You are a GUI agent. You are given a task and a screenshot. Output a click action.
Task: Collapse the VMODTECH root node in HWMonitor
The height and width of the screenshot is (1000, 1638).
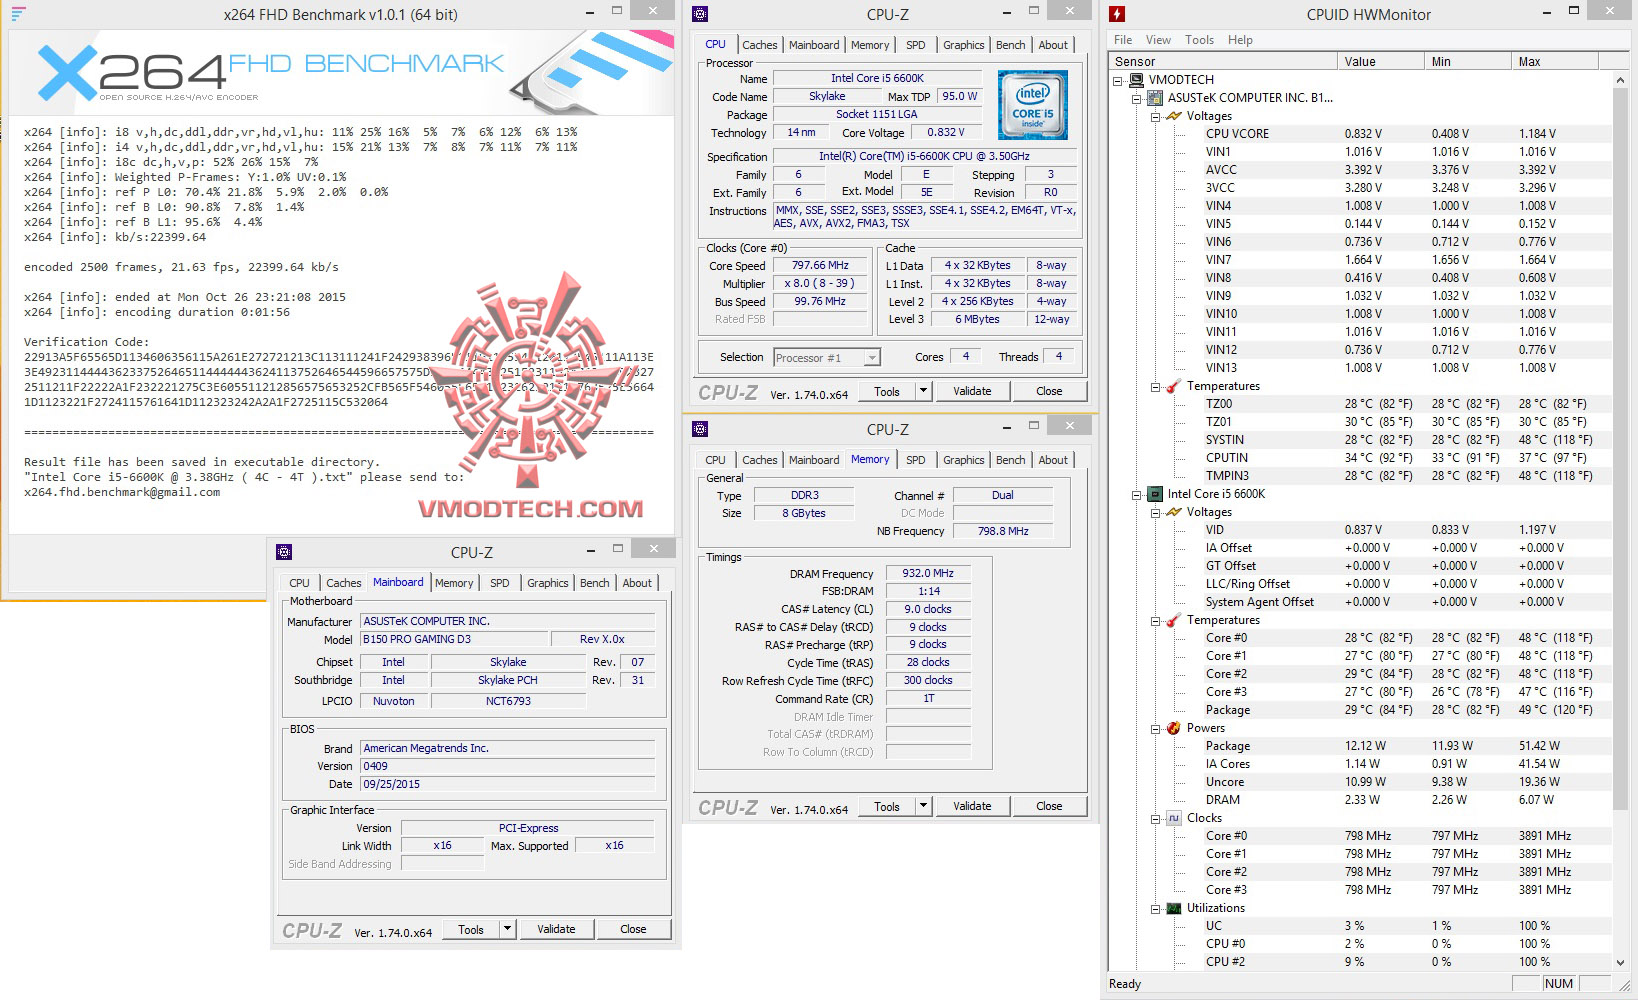pos(1119,81)
